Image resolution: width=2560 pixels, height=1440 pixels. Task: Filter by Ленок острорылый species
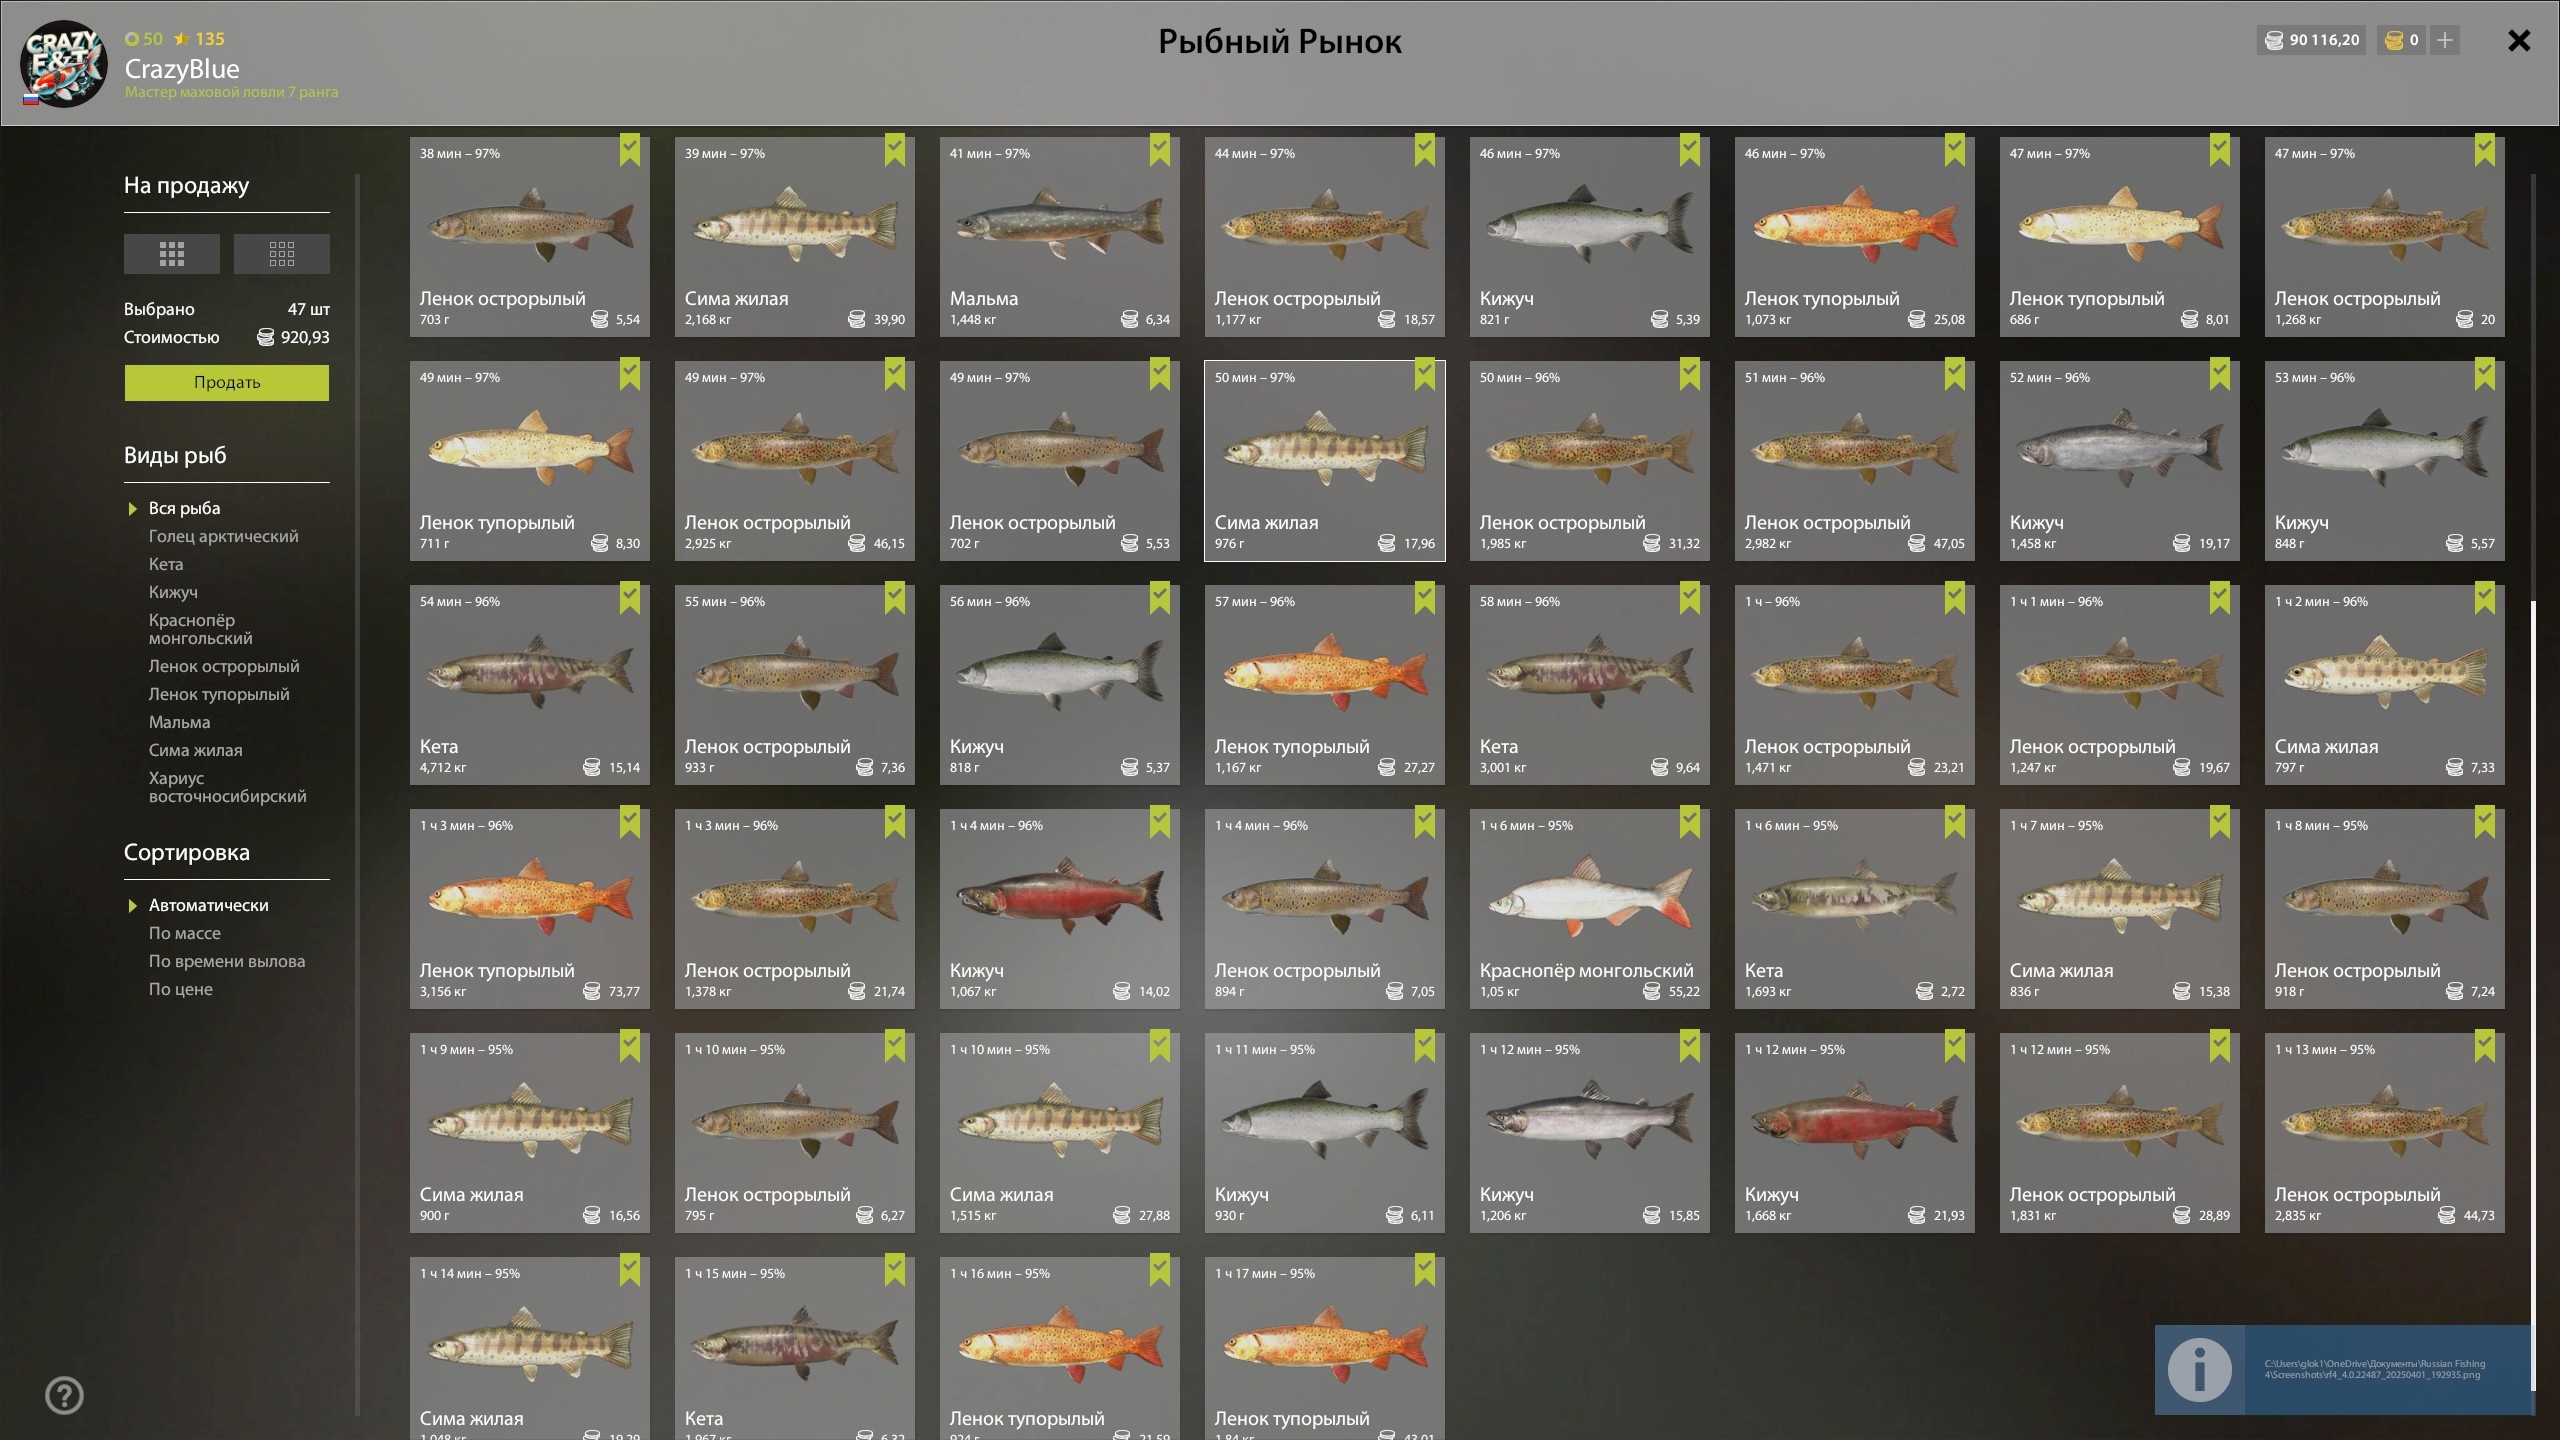(x=224, y=666)
